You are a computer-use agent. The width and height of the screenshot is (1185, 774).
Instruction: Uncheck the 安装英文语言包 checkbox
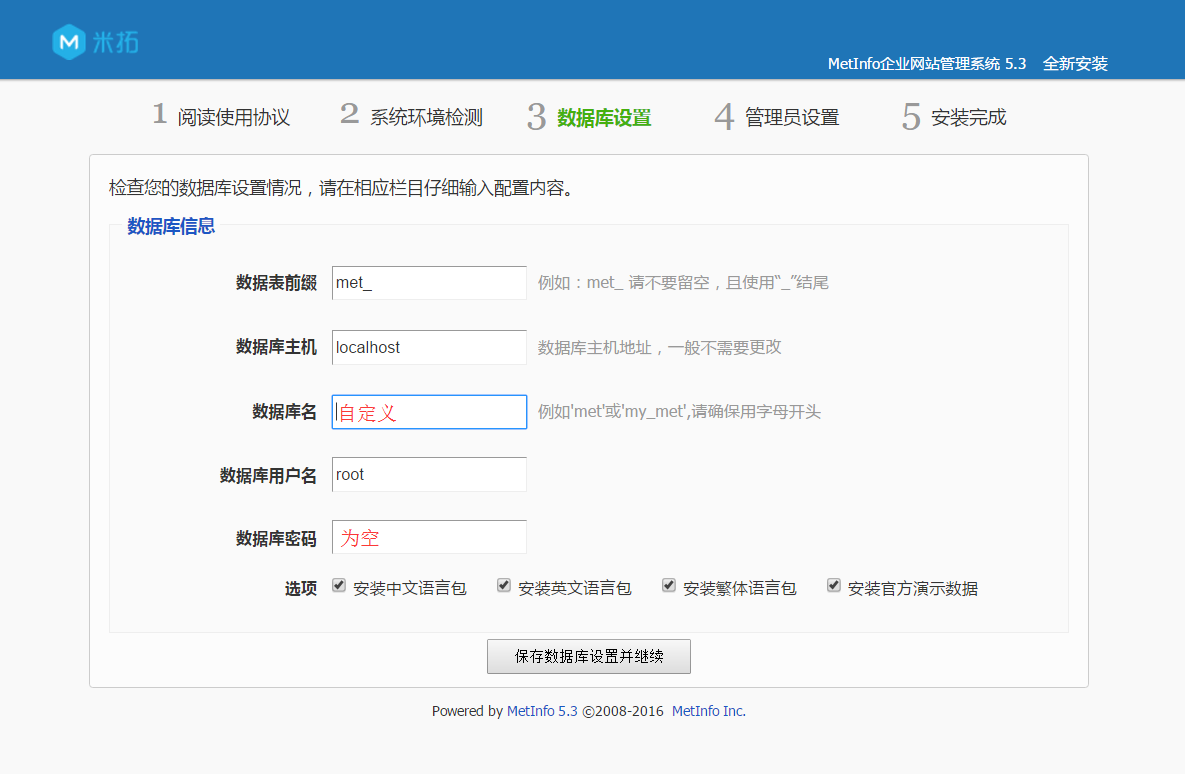[x=504, y=586]
